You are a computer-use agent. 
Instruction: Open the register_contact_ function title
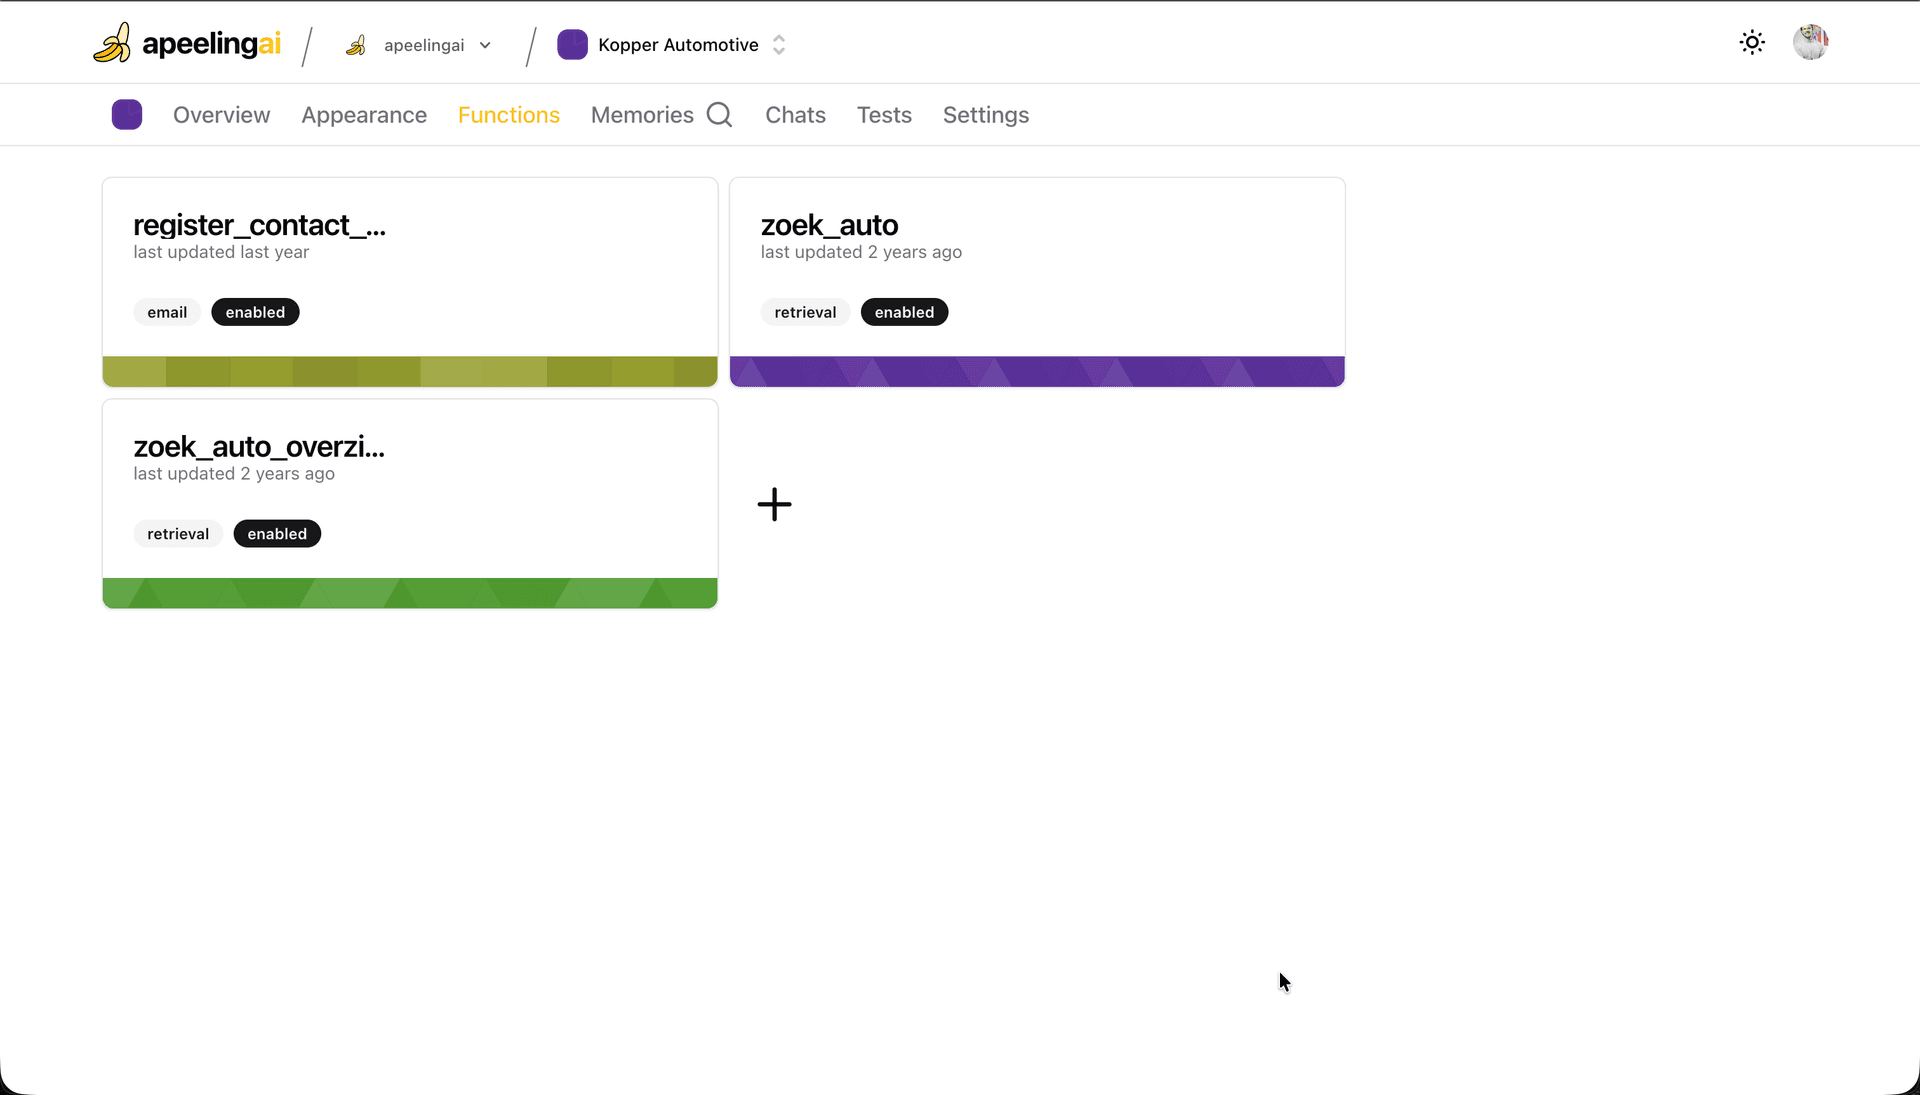[259, 225]
